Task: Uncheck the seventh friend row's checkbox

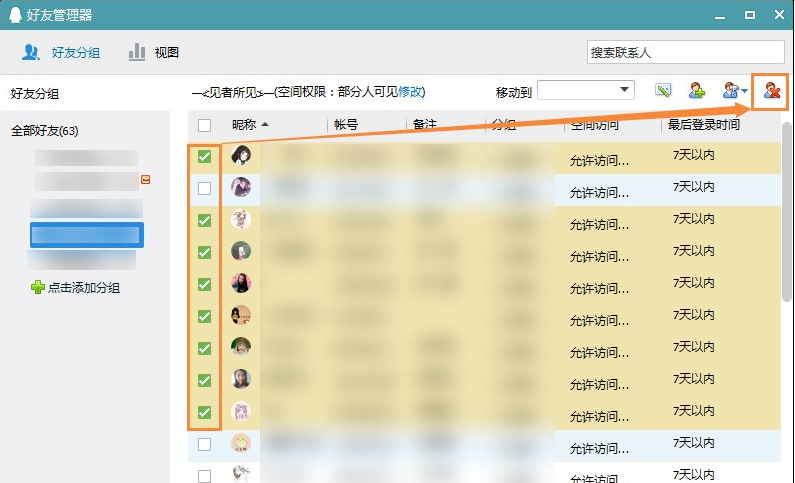Action: point(204,348)
